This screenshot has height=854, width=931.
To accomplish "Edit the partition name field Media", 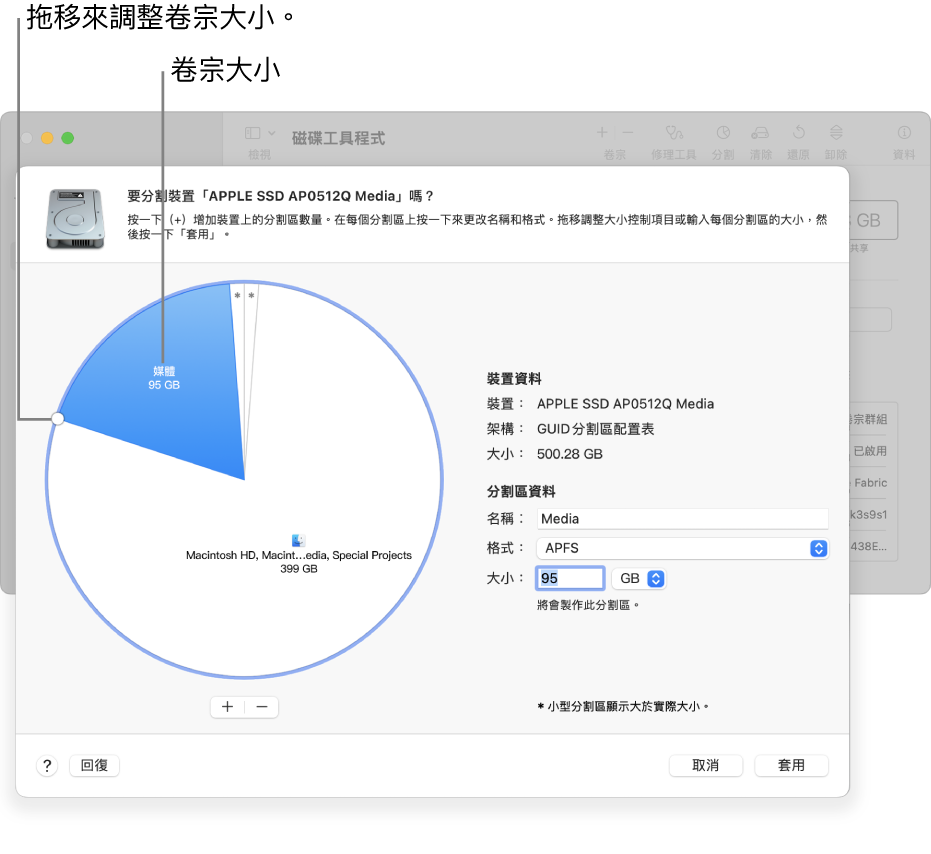I will [x=682, y=518].
